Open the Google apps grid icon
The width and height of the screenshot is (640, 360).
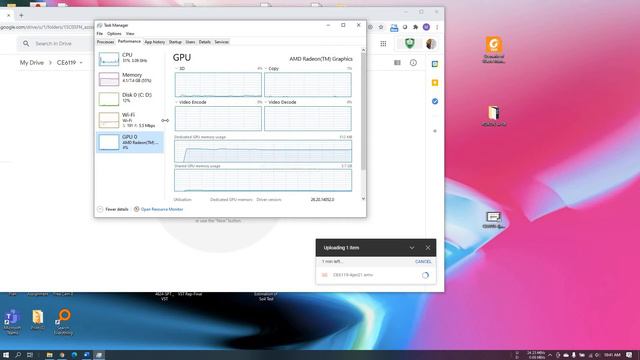(x=383, y=44)
